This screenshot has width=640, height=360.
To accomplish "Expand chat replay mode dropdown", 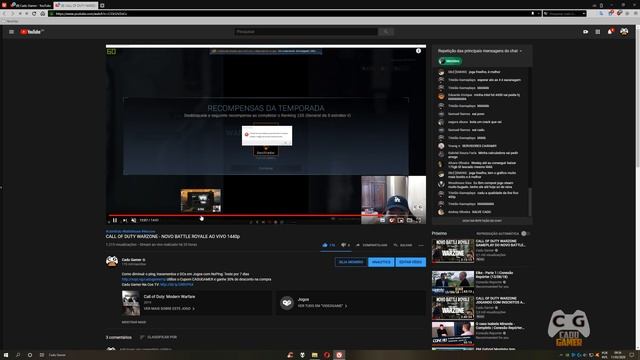I will tap(480, 51).
